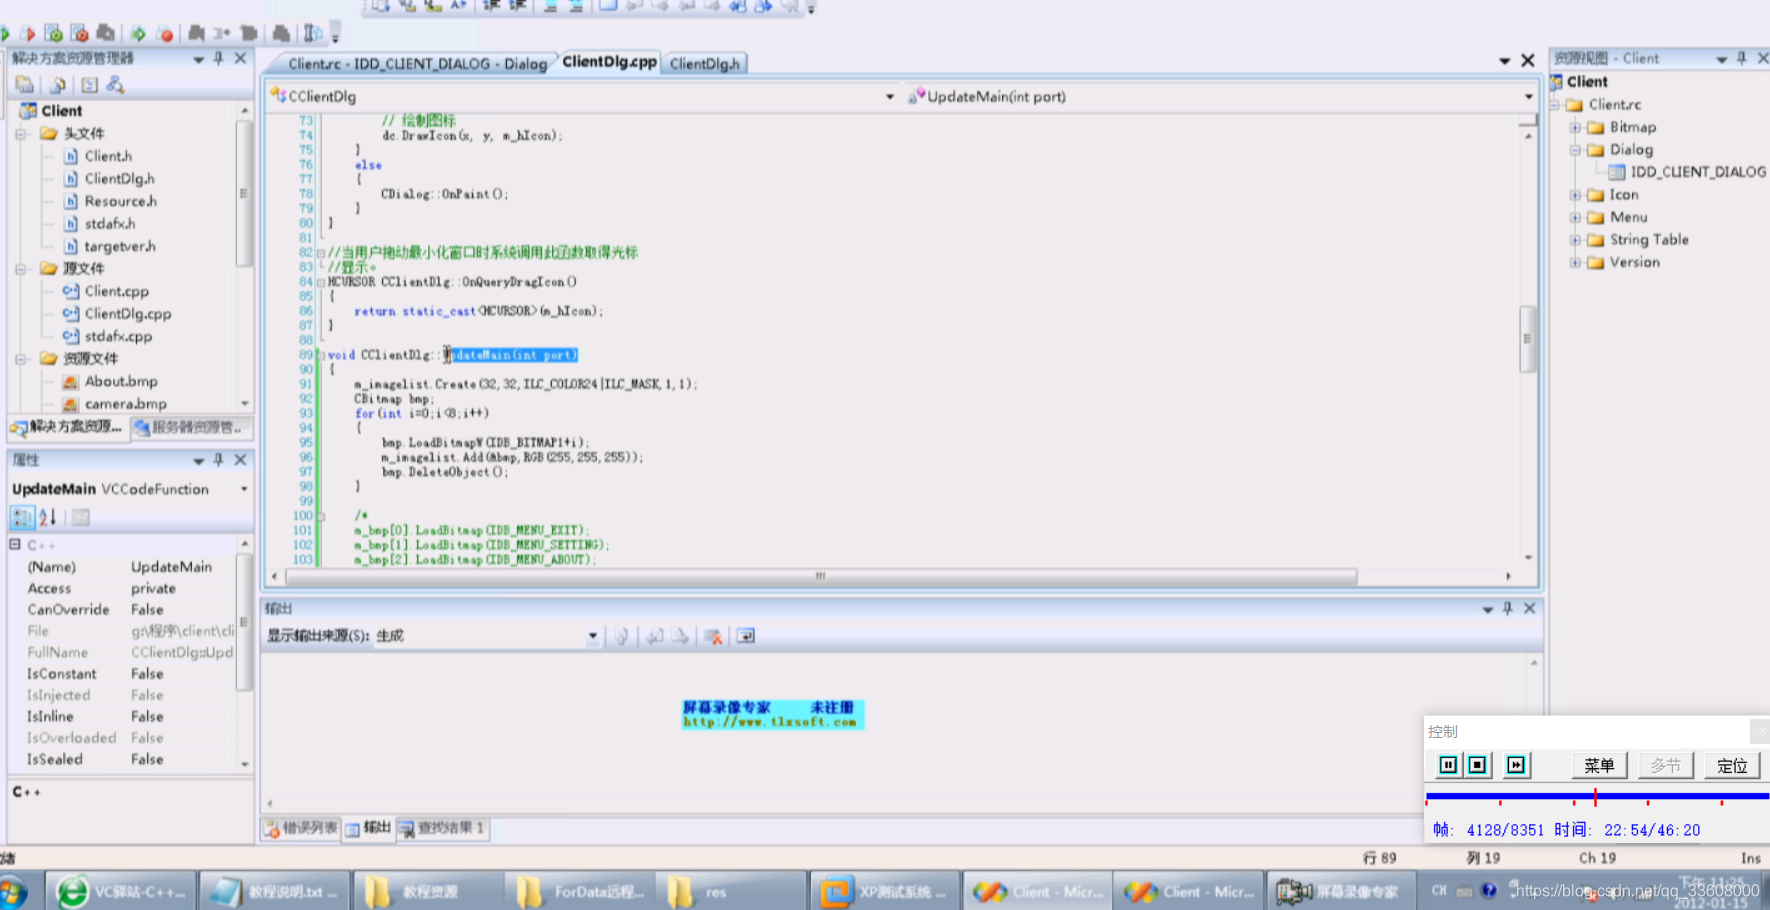The height and width of the screenshot is (910, 1770).
Task: Expand the Version folder in Resource View
Action: coord(1576,262)
